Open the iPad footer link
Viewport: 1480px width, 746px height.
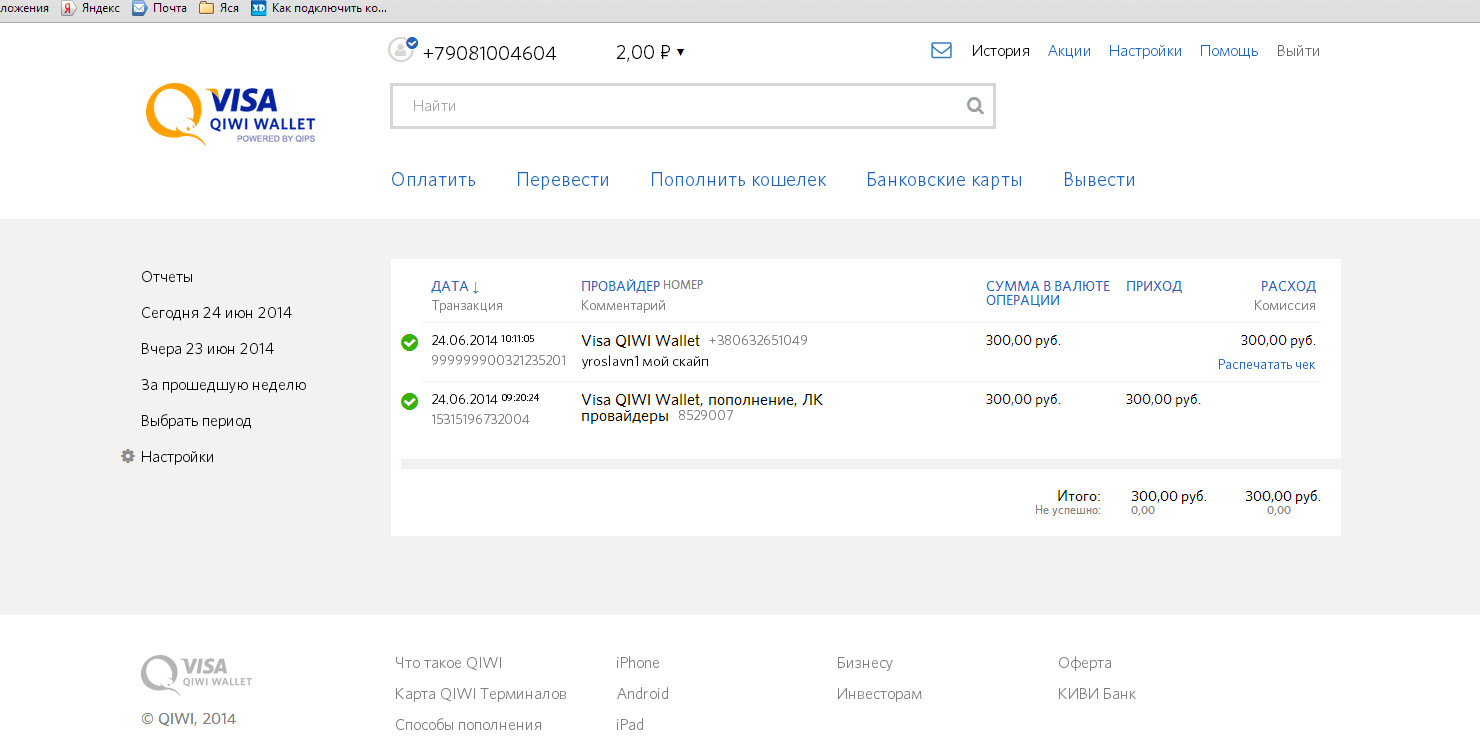coord(630,725)
